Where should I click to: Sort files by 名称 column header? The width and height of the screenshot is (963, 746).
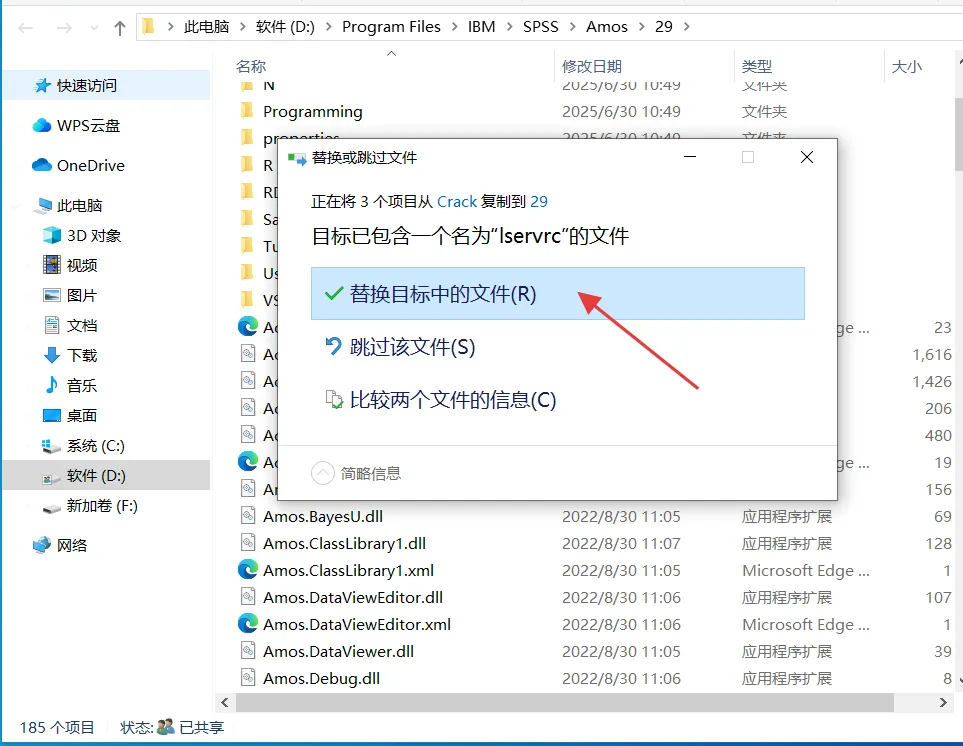(x=251, y=66)
